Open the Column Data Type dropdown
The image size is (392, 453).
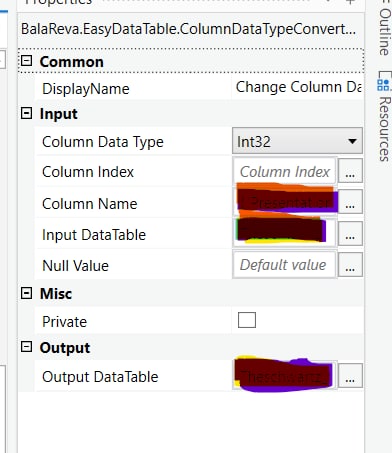click(x=297, y=141)
